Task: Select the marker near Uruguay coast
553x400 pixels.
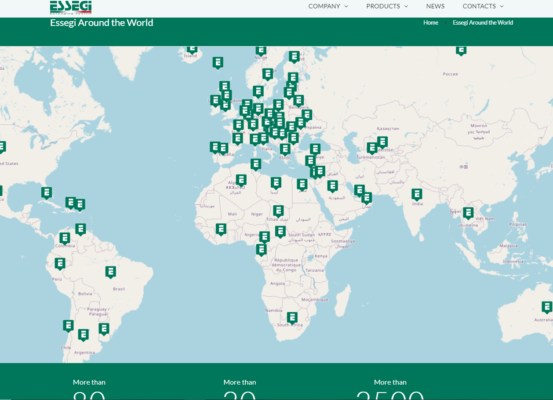Action: 104,329
